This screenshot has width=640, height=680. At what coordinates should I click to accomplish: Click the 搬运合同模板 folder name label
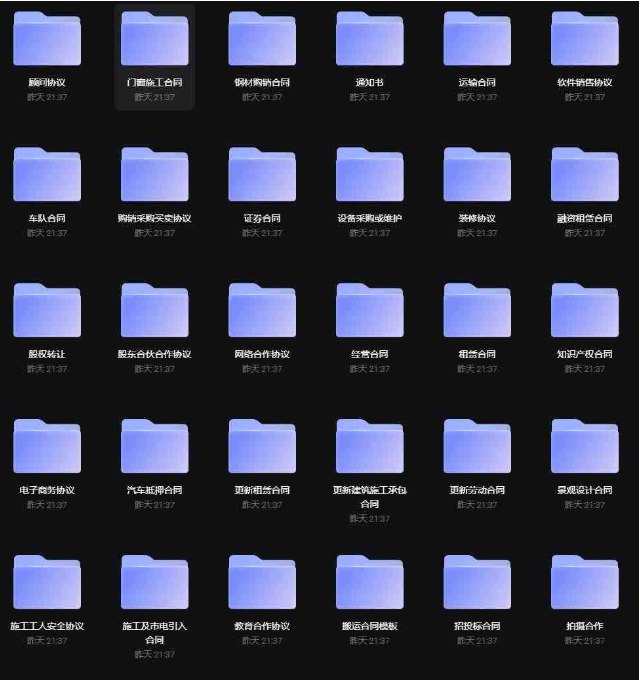point(370,626)
